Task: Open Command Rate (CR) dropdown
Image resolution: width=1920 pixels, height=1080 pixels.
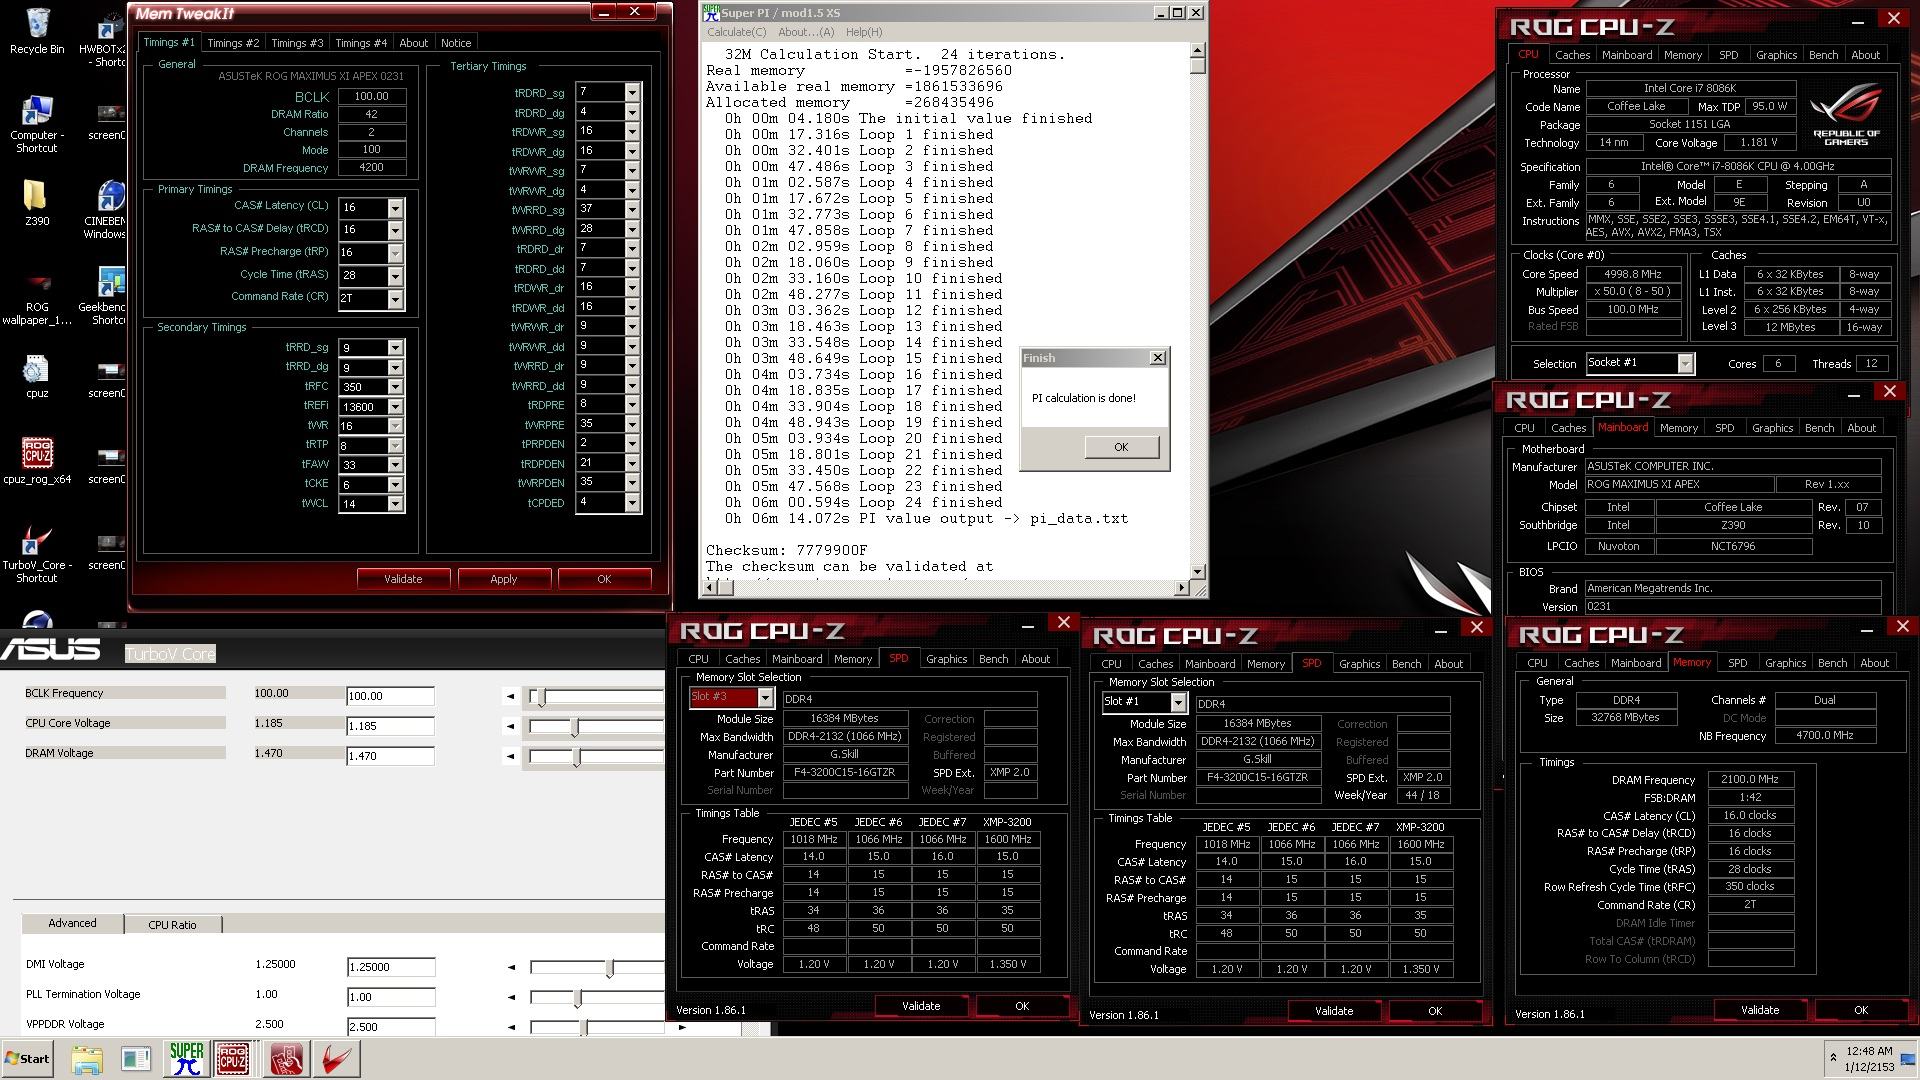Action: (395, 299)
